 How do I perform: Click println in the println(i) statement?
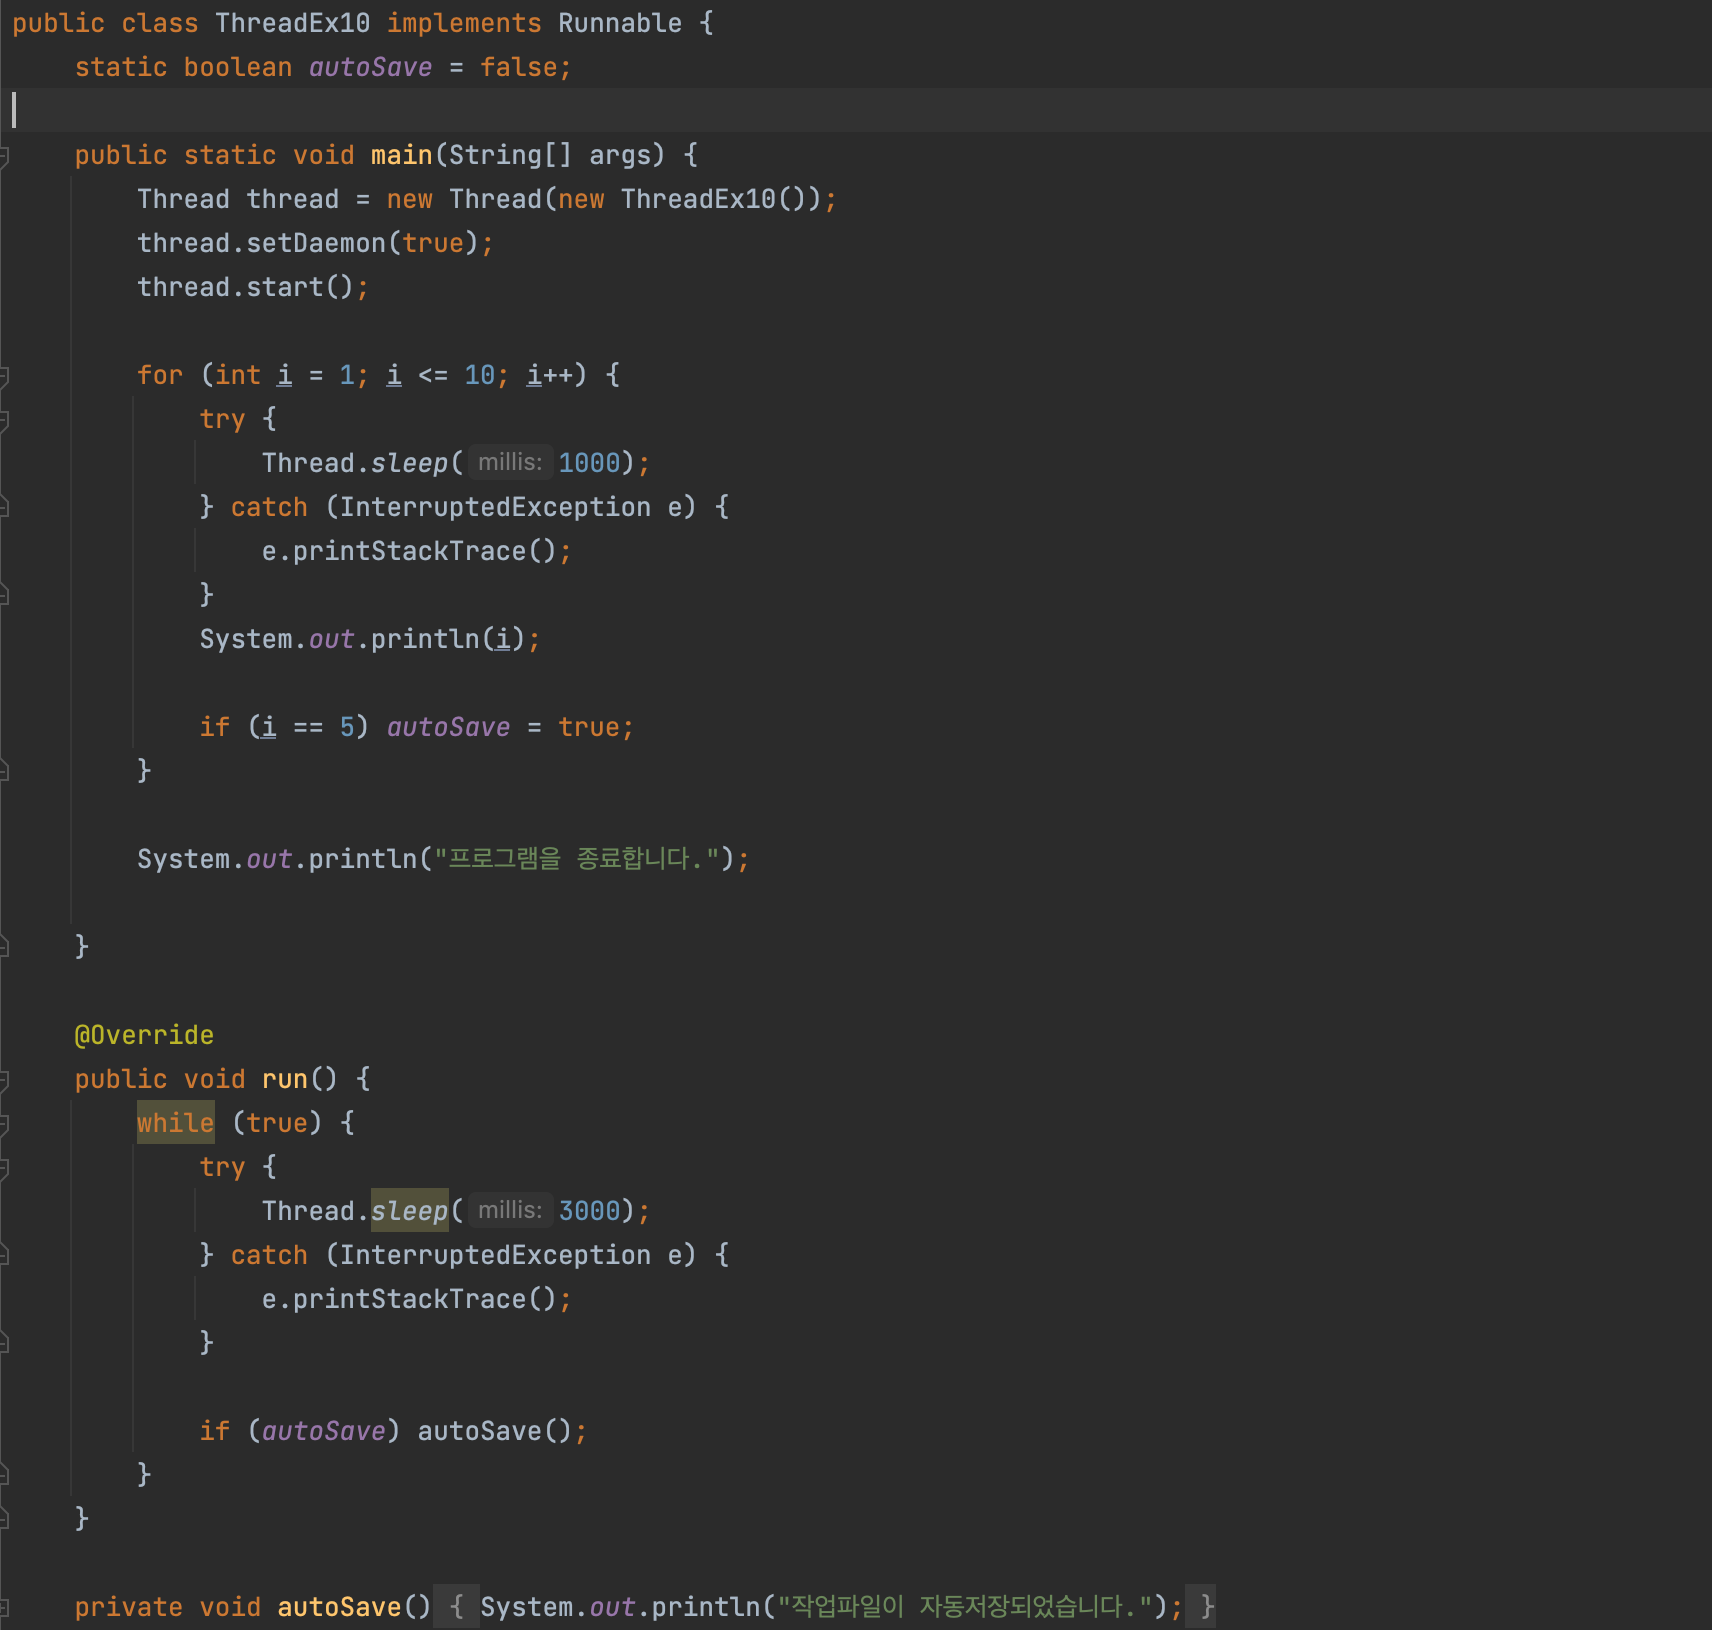[x=425, y=639]
